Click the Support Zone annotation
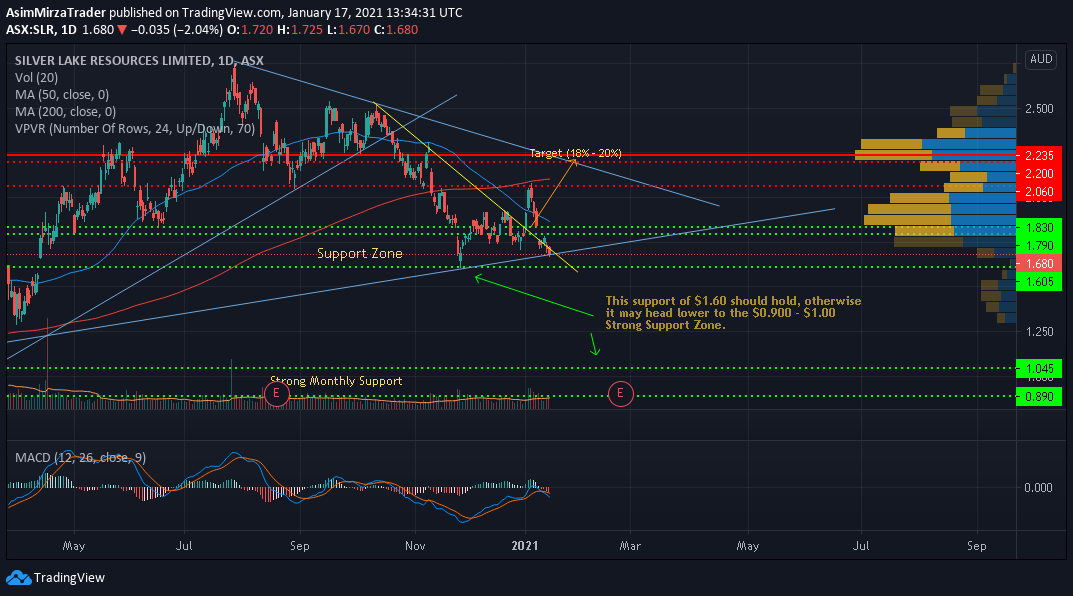The height and width of the screenshot is (596, 1073). coord(359,254)
